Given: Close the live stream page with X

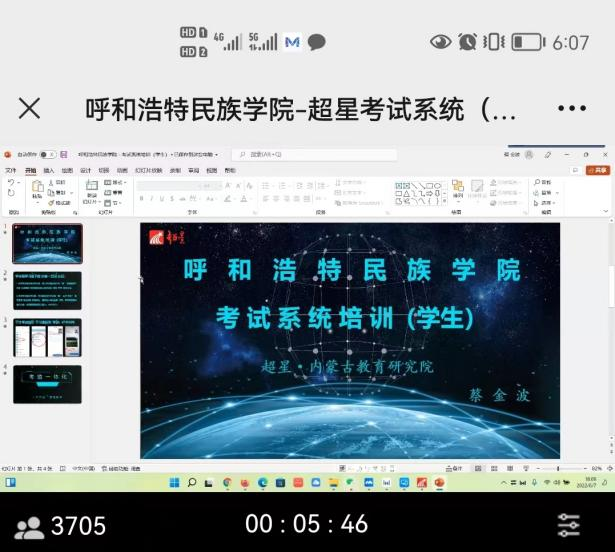Looking at the screenshot, I should tap(29, 108).
